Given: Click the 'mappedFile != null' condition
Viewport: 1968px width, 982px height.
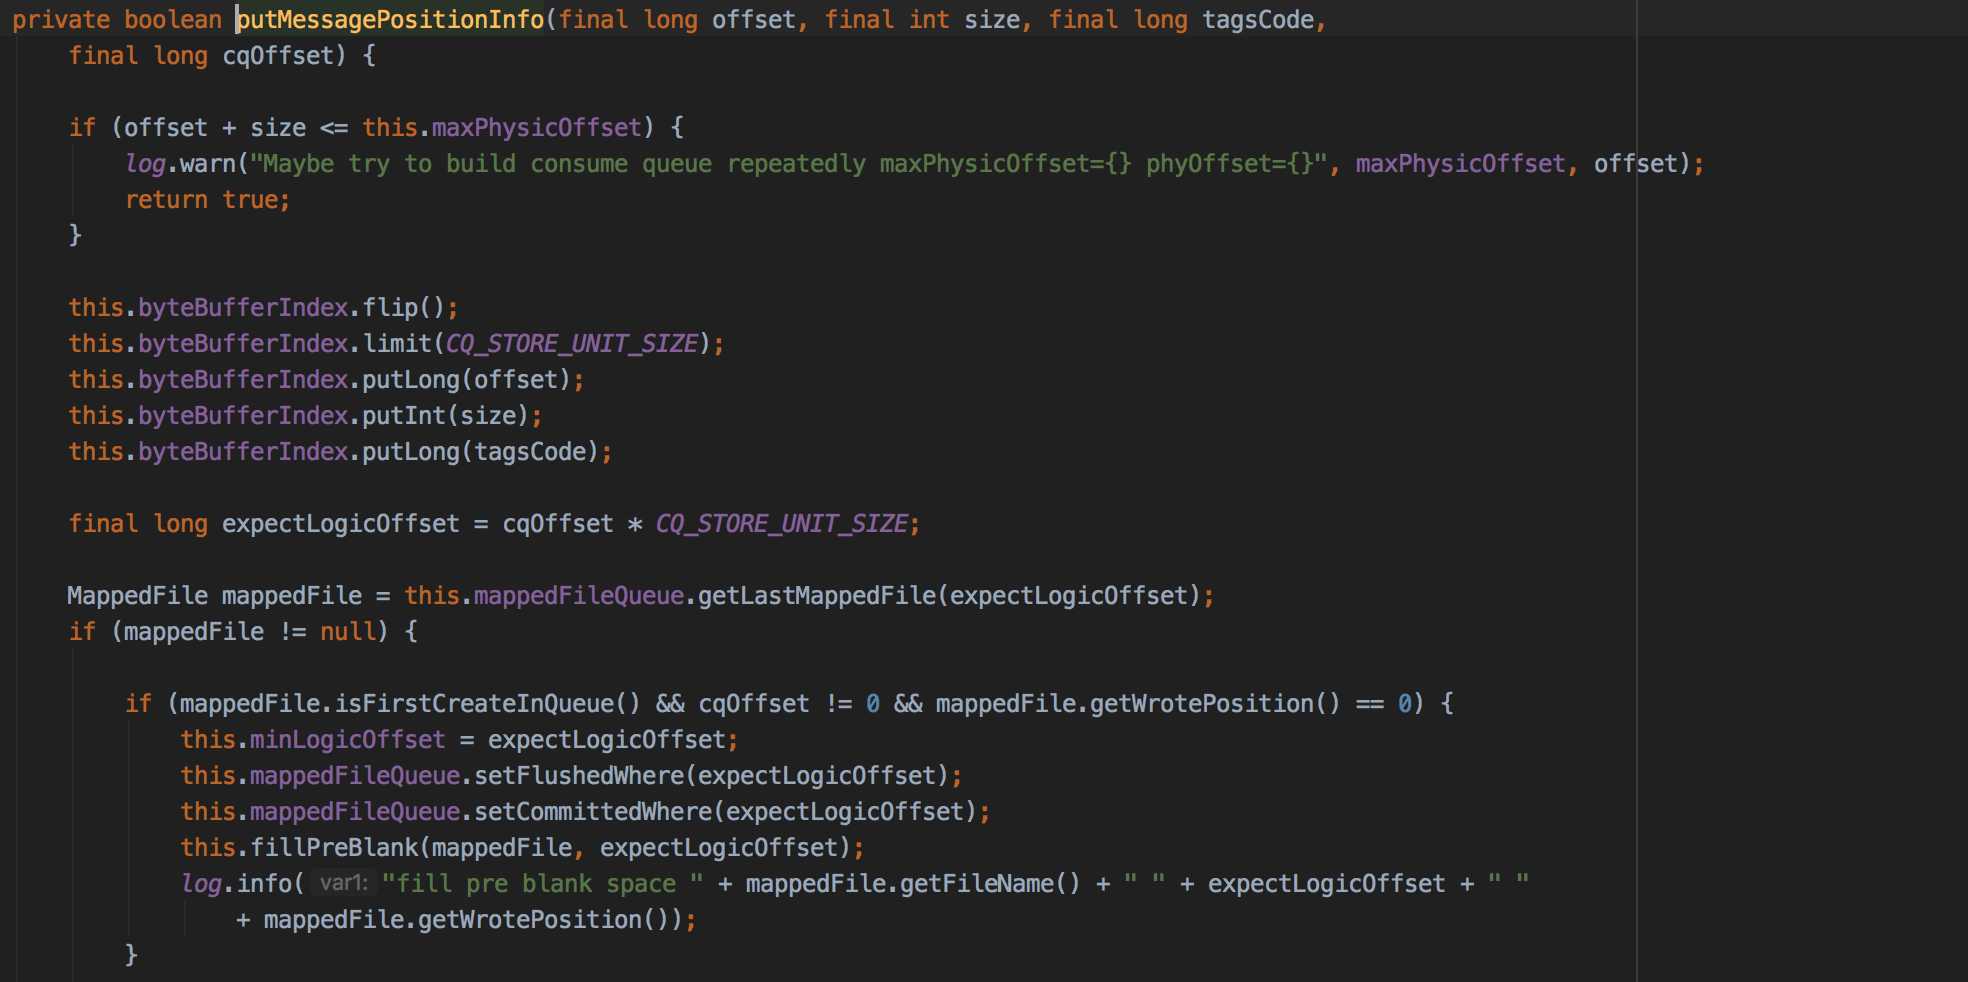Looking at the screenshot, I should tap(250, 631).
